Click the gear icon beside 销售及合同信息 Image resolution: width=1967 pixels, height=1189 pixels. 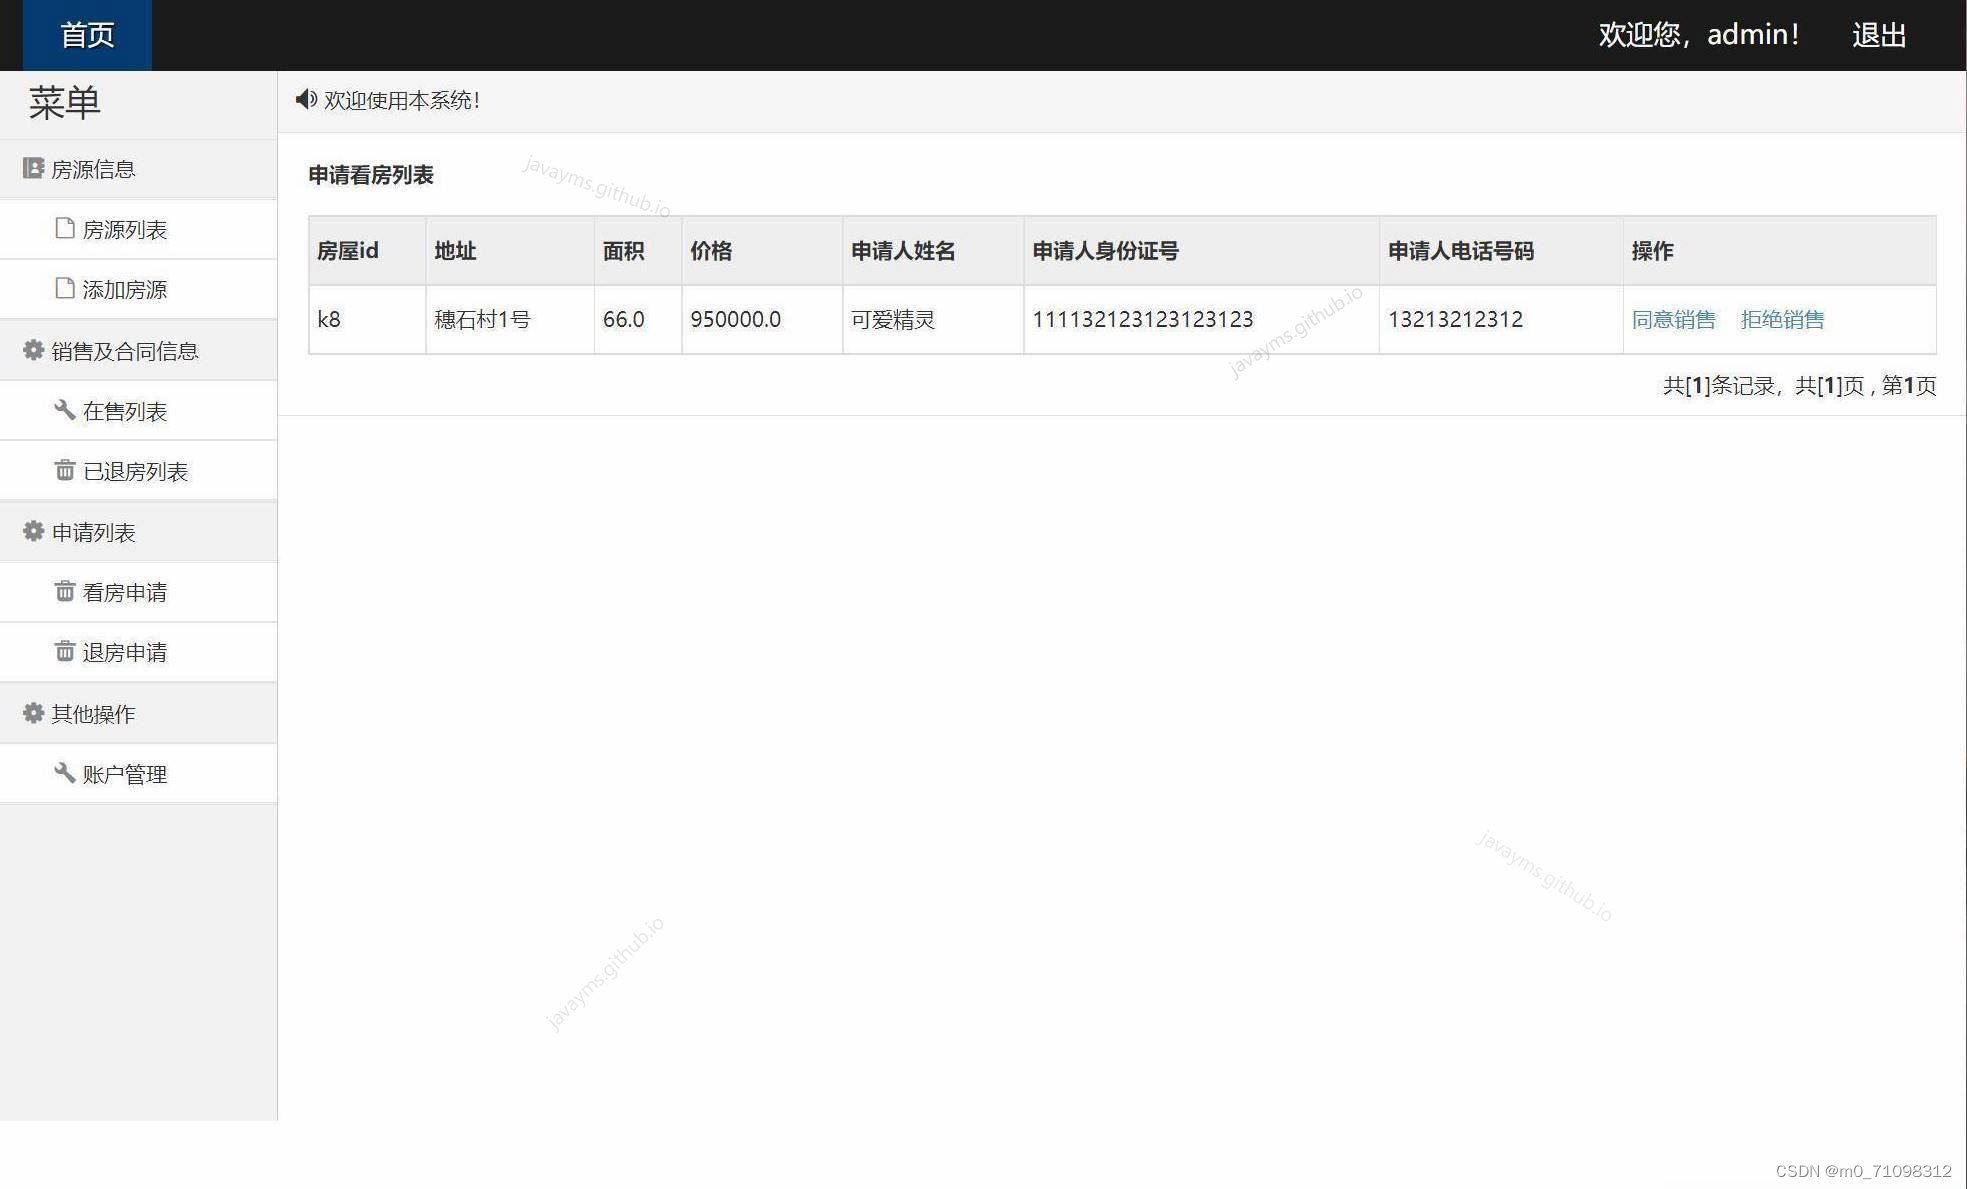[x=33, y=350]
